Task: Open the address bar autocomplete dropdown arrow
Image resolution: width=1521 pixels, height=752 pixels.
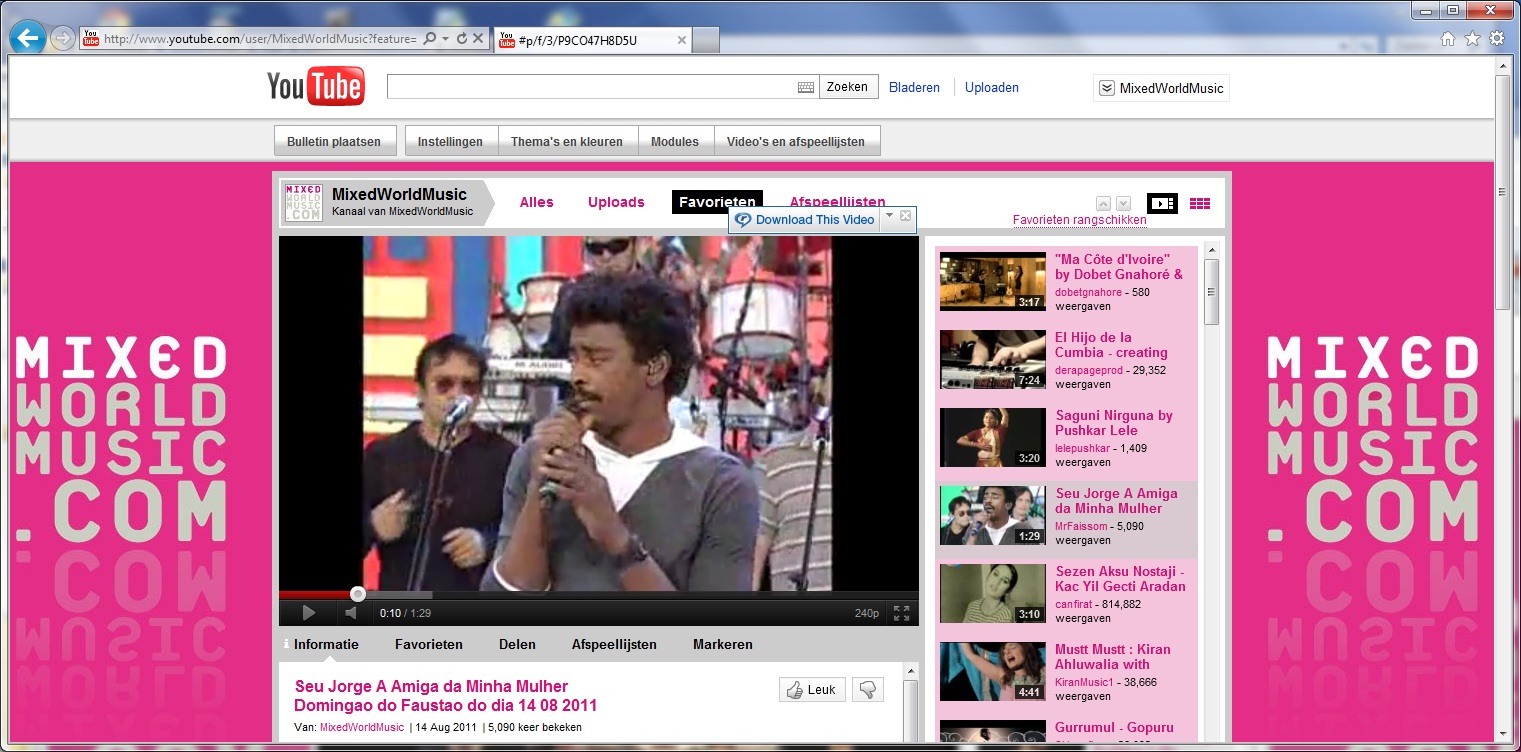Action: click(x=445, y=39)
